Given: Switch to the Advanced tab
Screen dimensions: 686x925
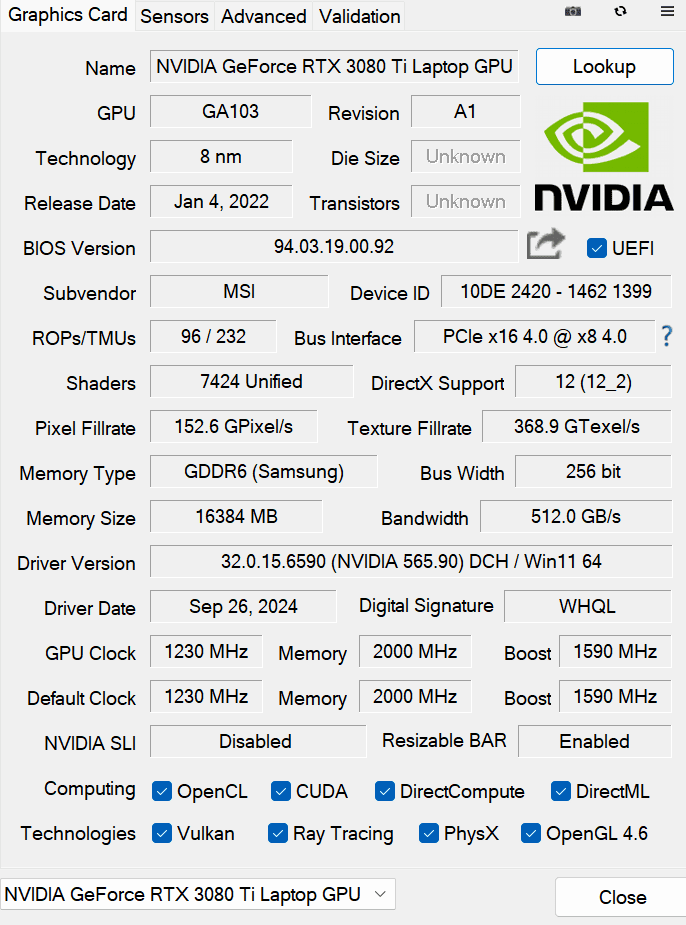Looking at the screenshot, I should tap(264, 16).
